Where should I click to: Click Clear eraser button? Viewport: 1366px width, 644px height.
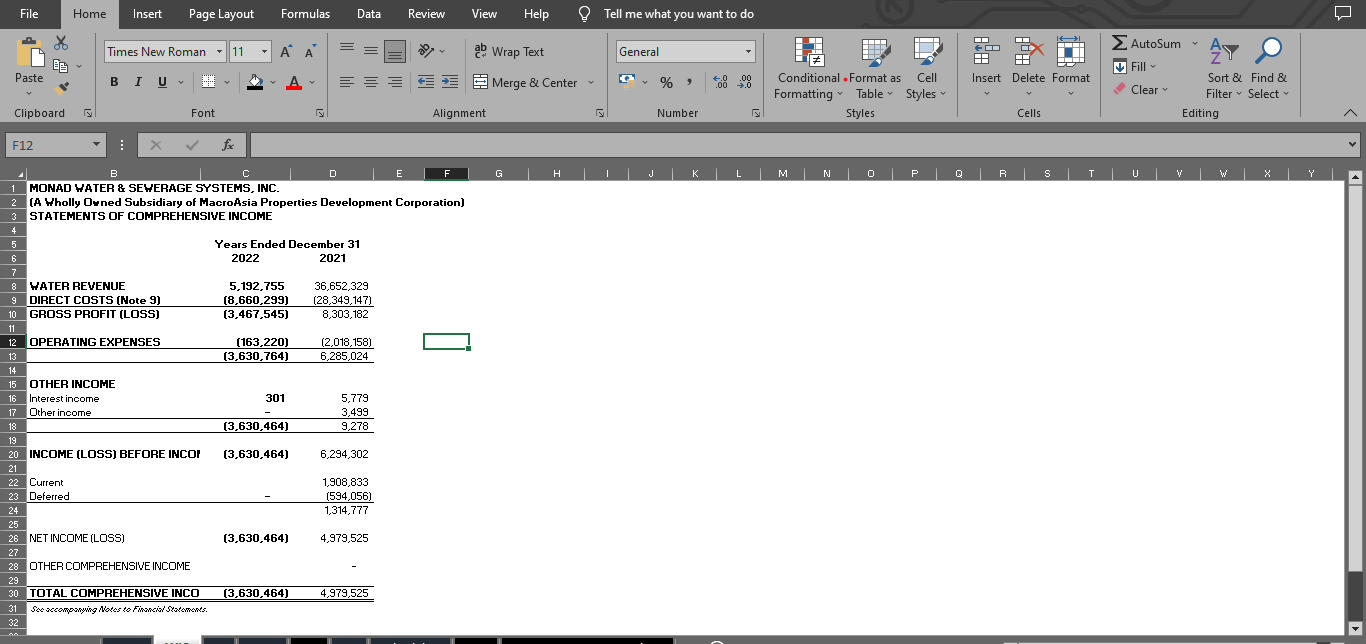(1141, 90)
